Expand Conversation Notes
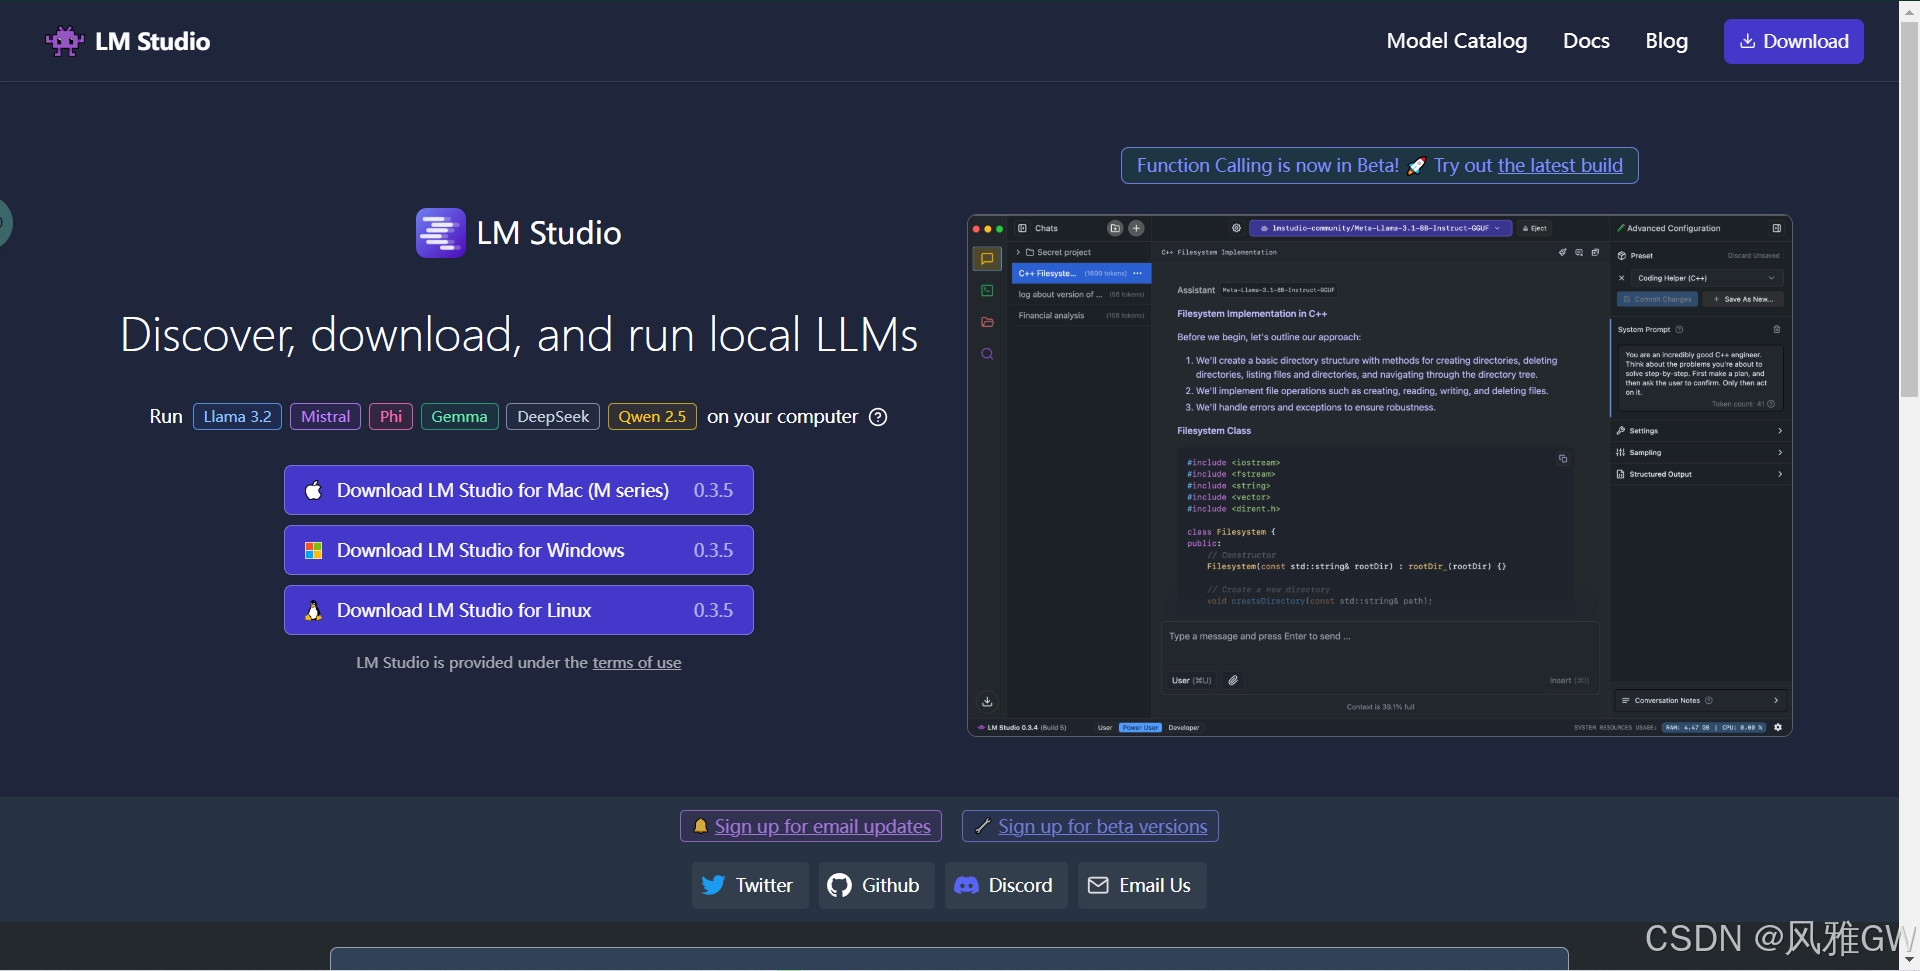The width and height of the screenshot is (1920, 971). (x=1699, y=700)
